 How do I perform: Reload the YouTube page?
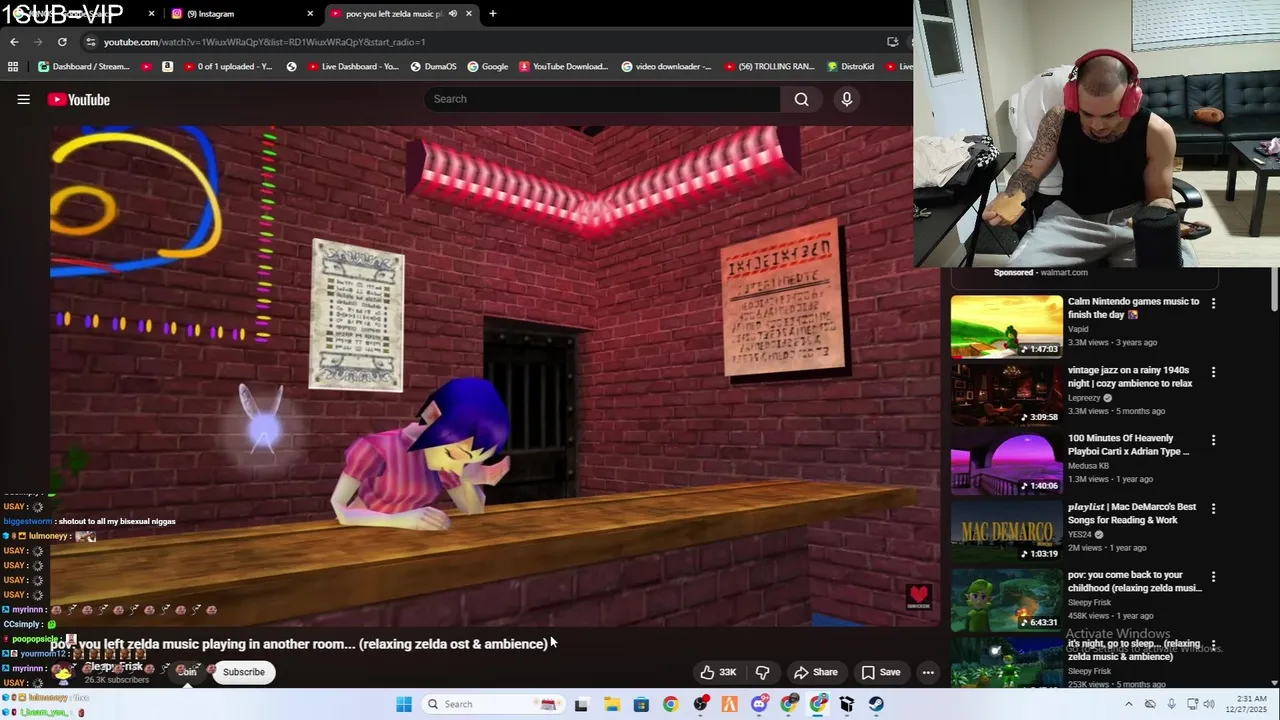(x=62, y=42)
